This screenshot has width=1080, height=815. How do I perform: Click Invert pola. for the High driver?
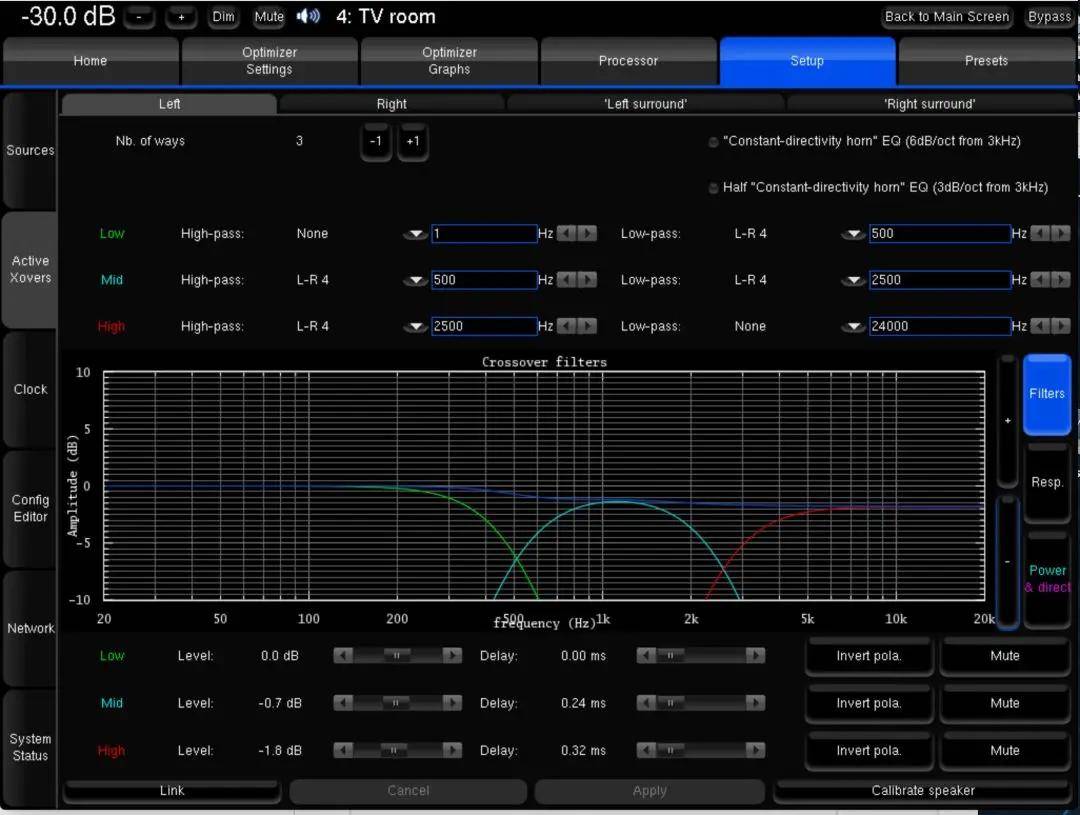click(868, 750)
